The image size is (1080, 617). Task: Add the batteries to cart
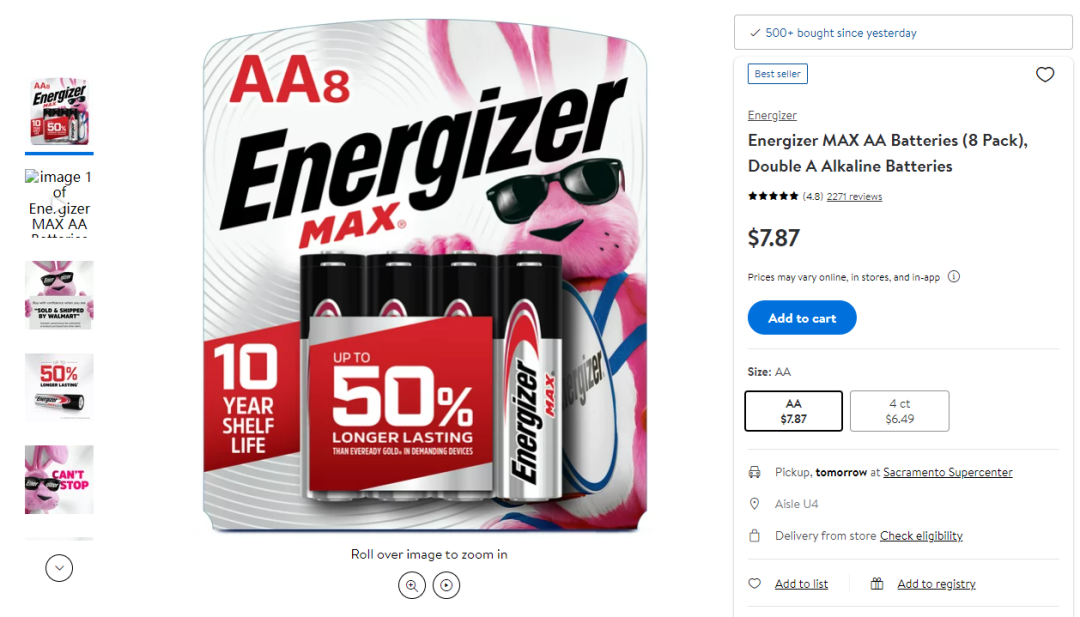pyautogui.click(x=802, y=318)
